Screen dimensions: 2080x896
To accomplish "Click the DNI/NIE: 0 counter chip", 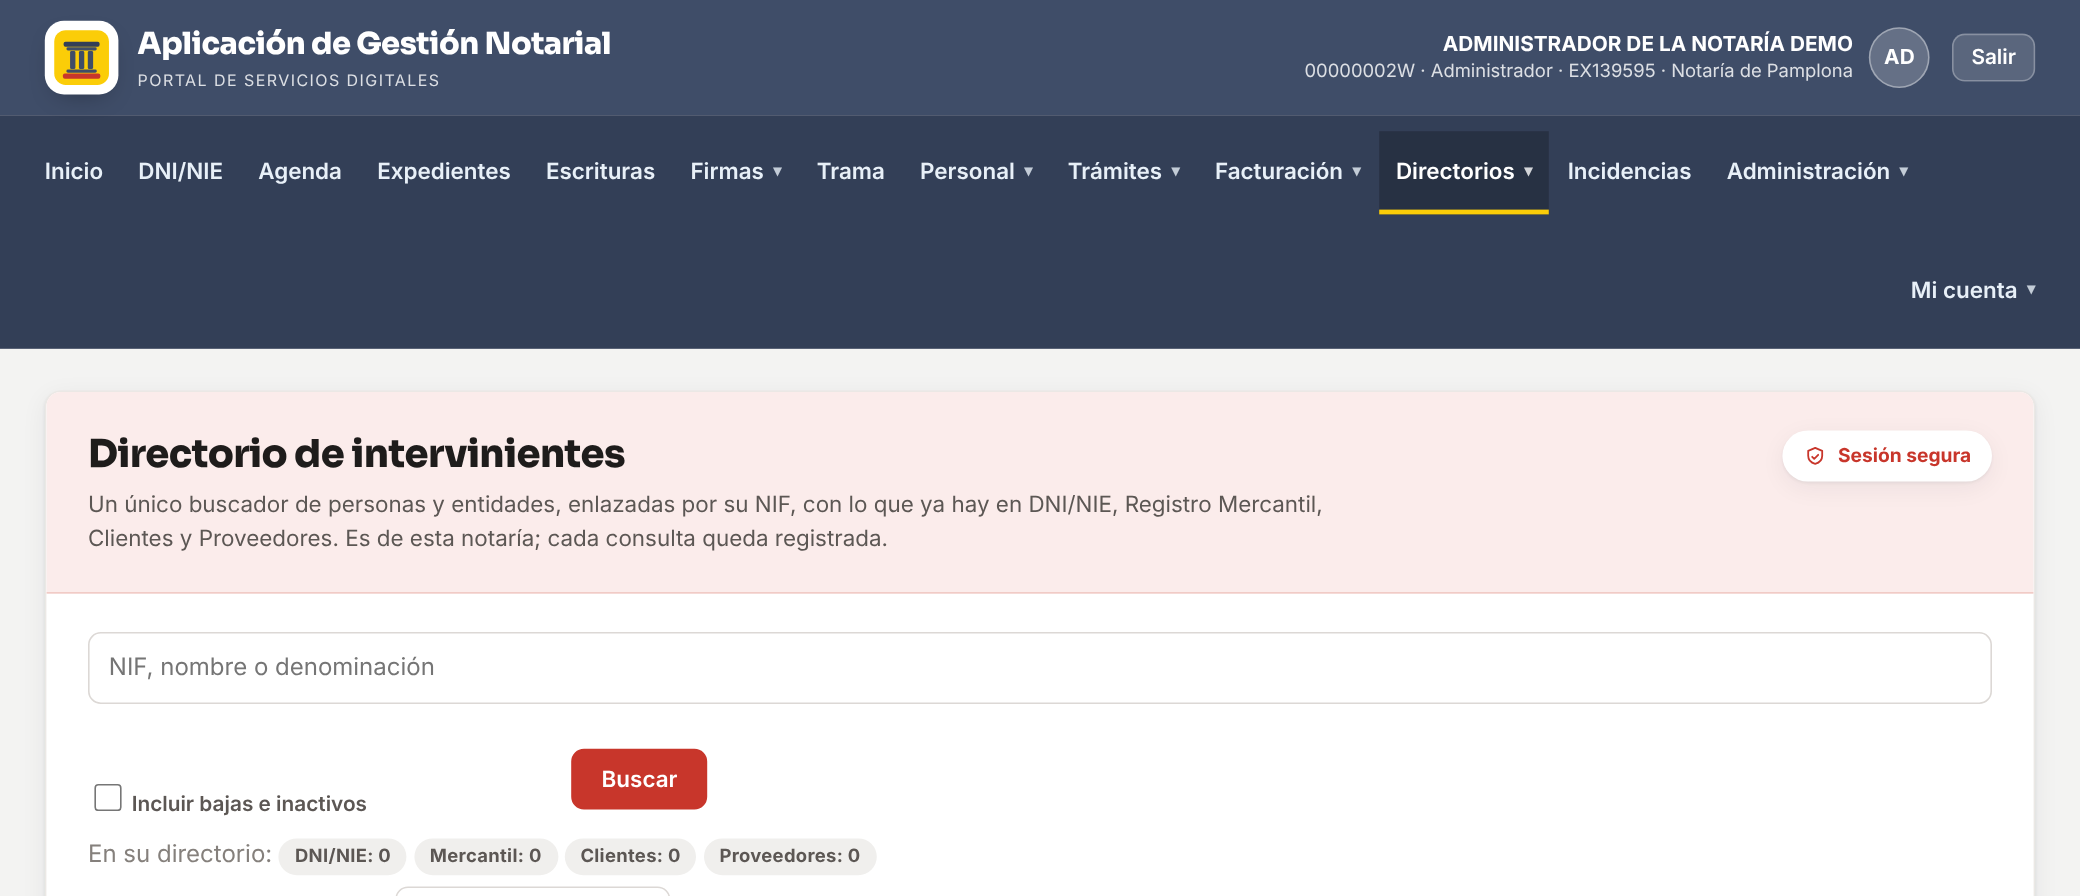I will [x=342, y=856].
